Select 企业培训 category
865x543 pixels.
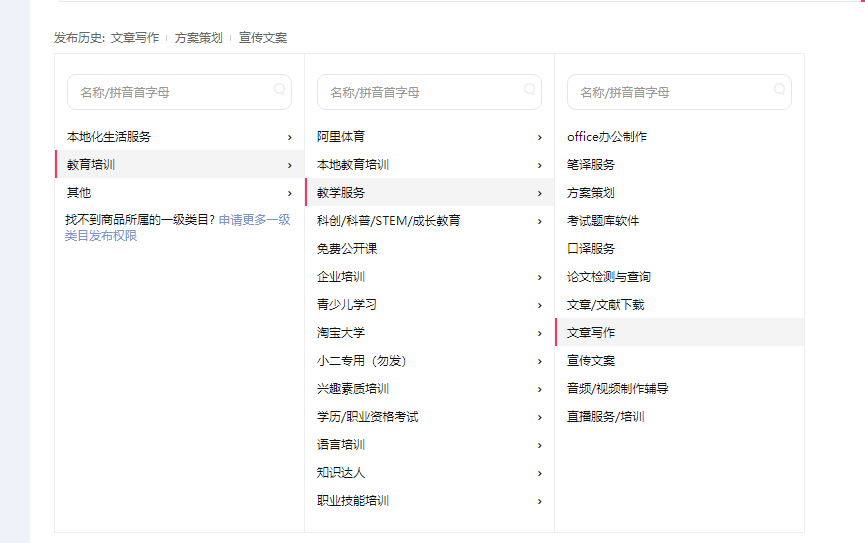coord(341,277)
